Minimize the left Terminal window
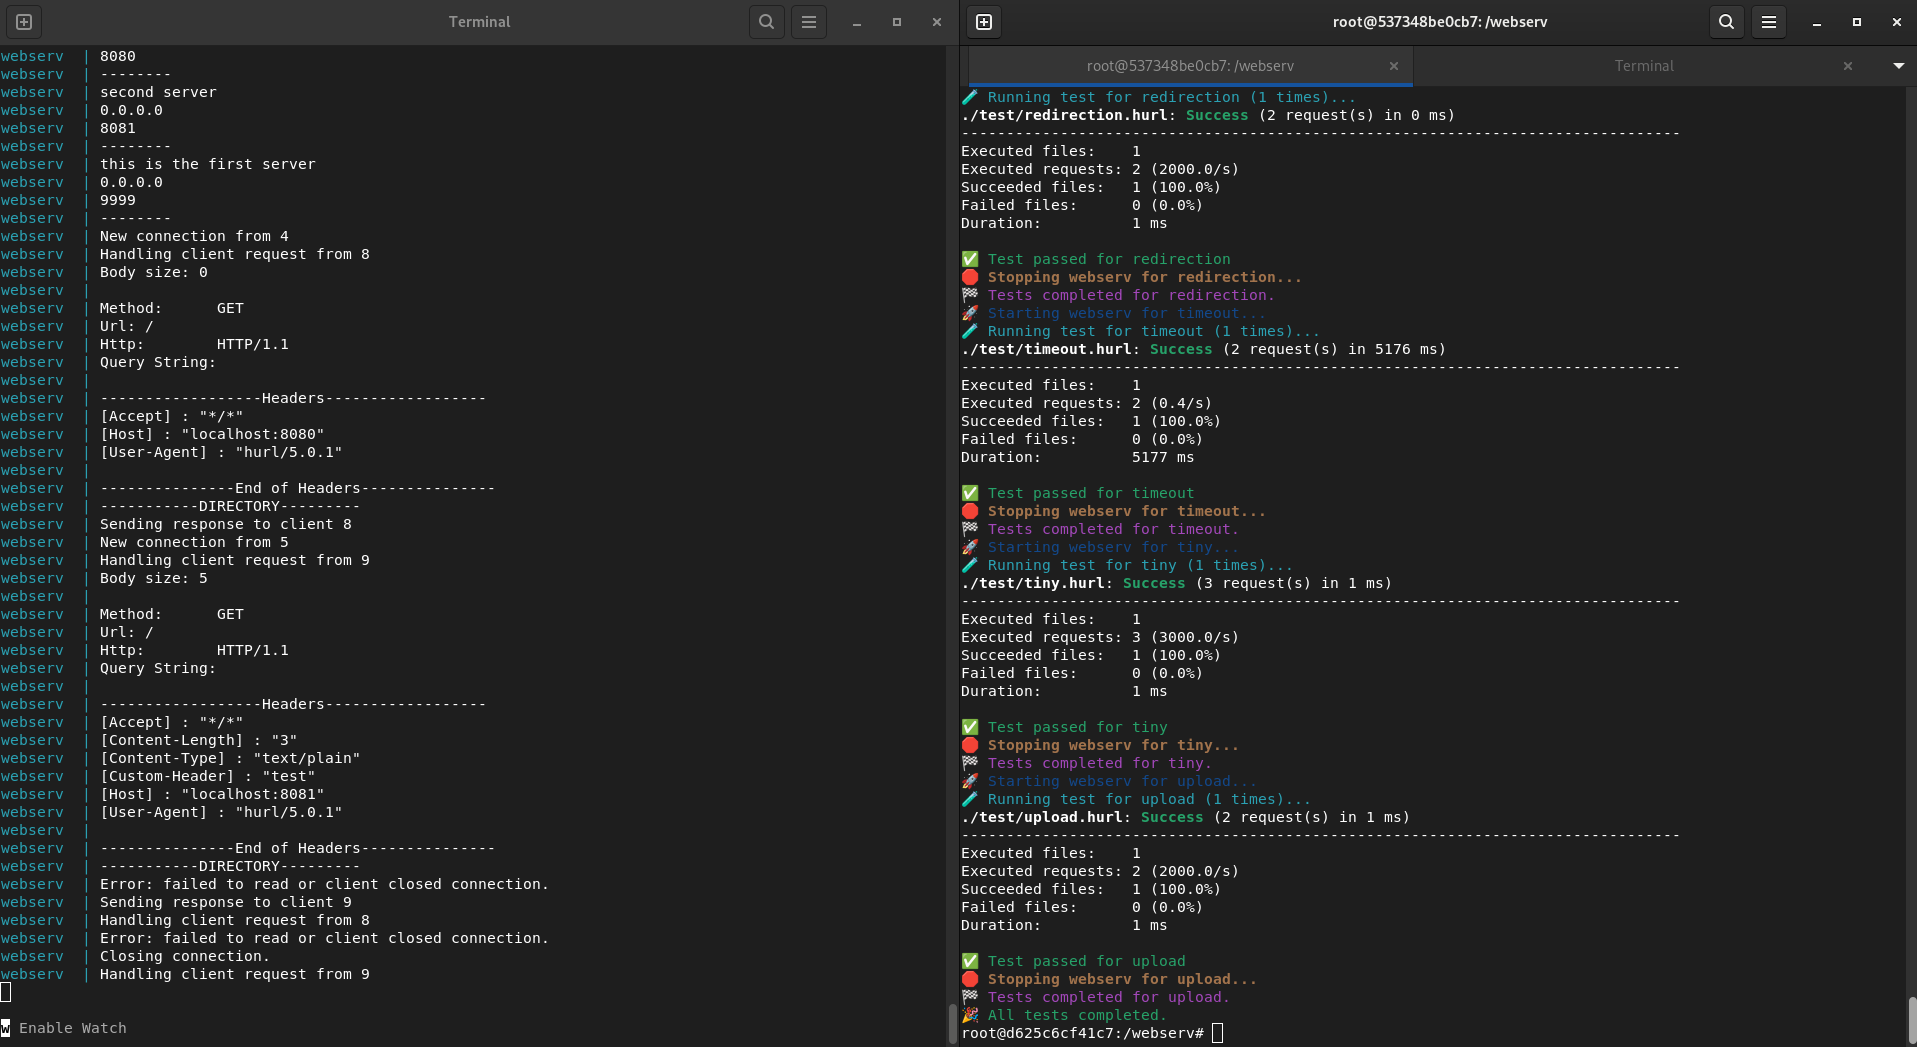 [x=857, y=22]
